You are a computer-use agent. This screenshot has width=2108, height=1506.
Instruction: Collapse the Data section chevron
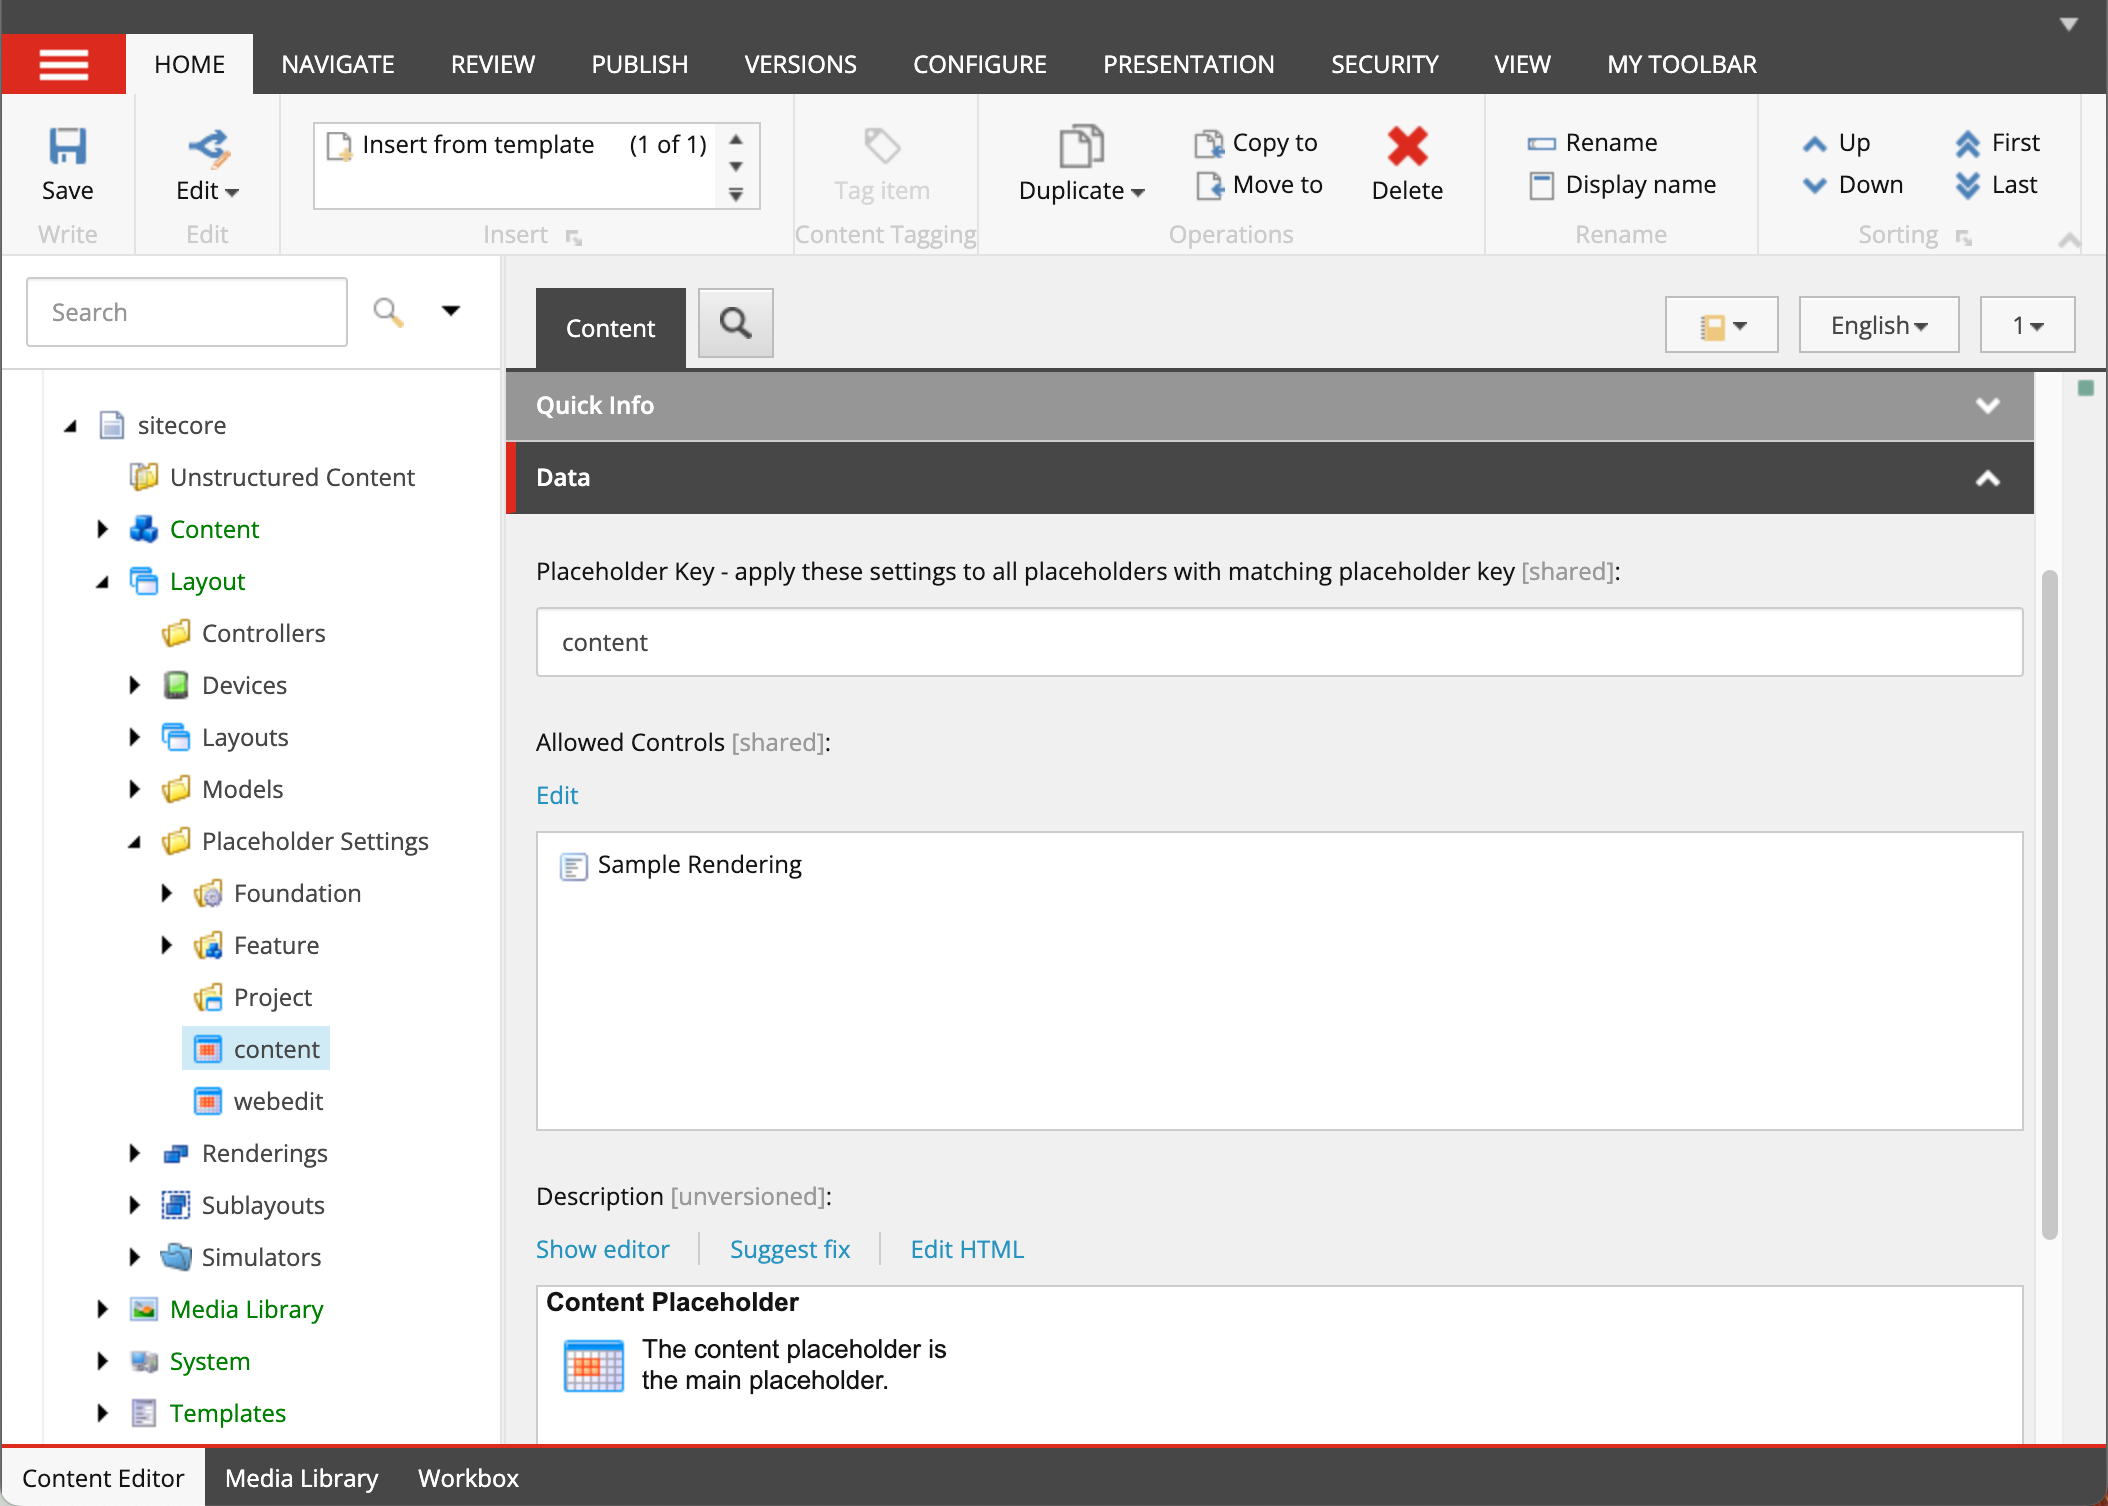(x=1988, y=478)
